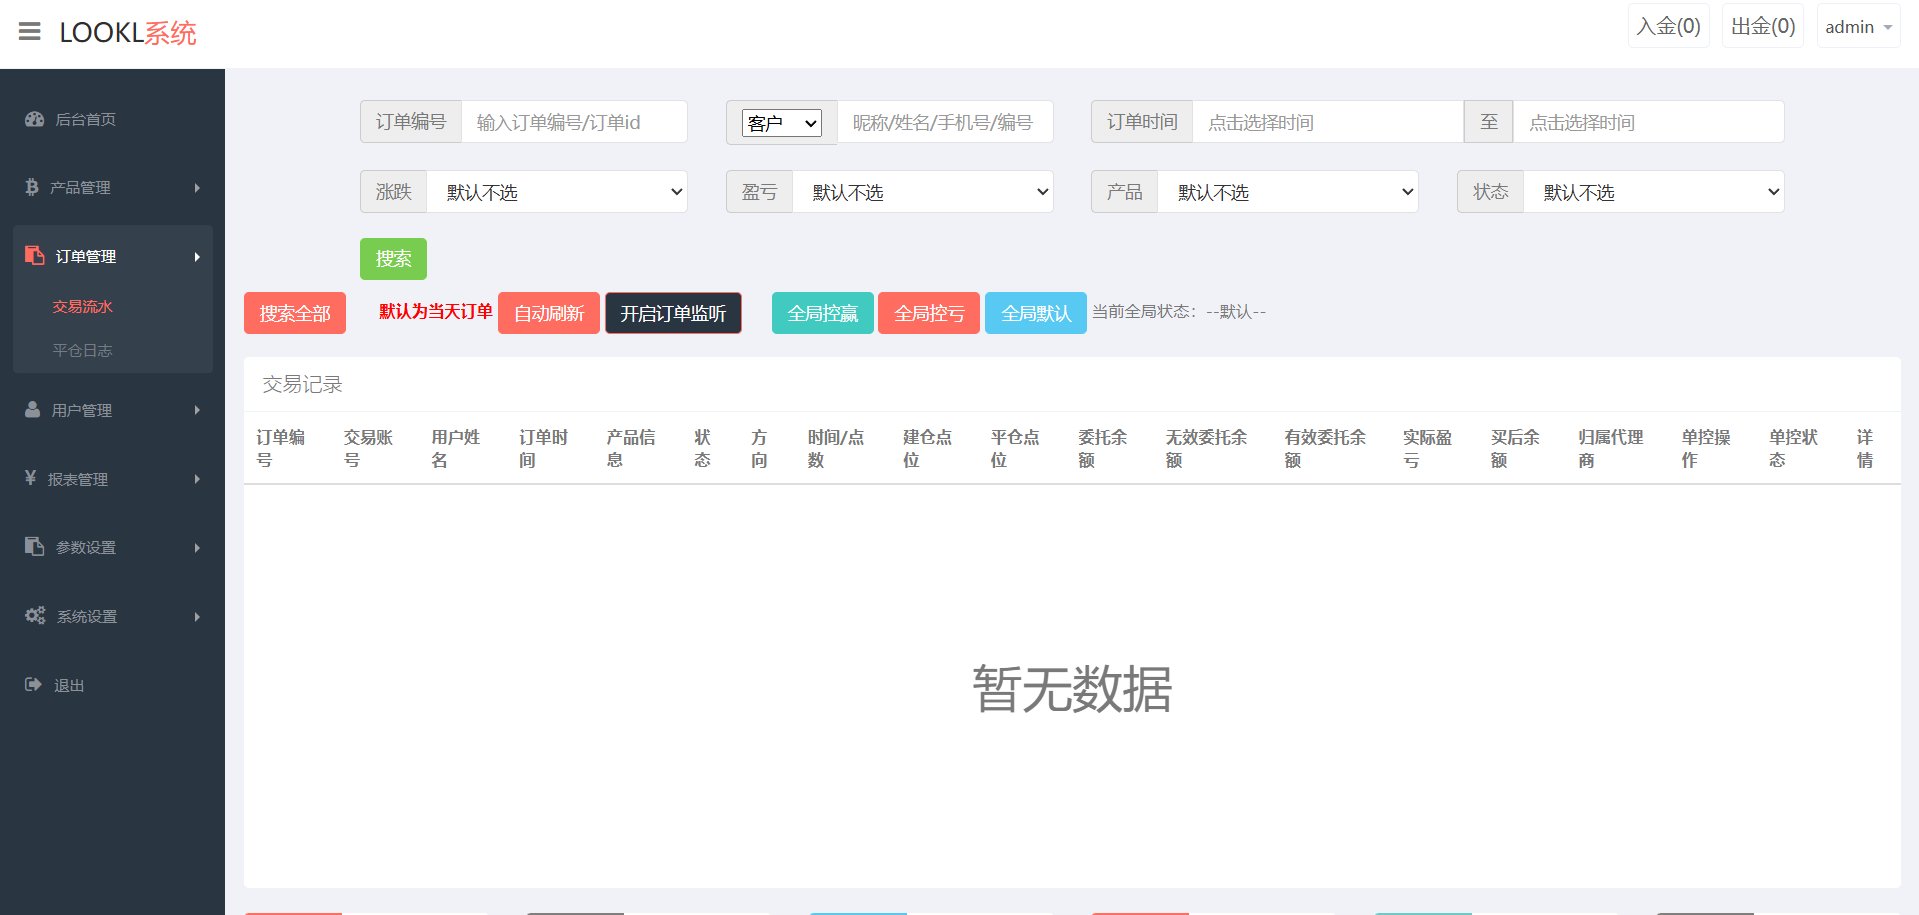
Task: Click the 搜索全部 button
Action: (295, 313)
